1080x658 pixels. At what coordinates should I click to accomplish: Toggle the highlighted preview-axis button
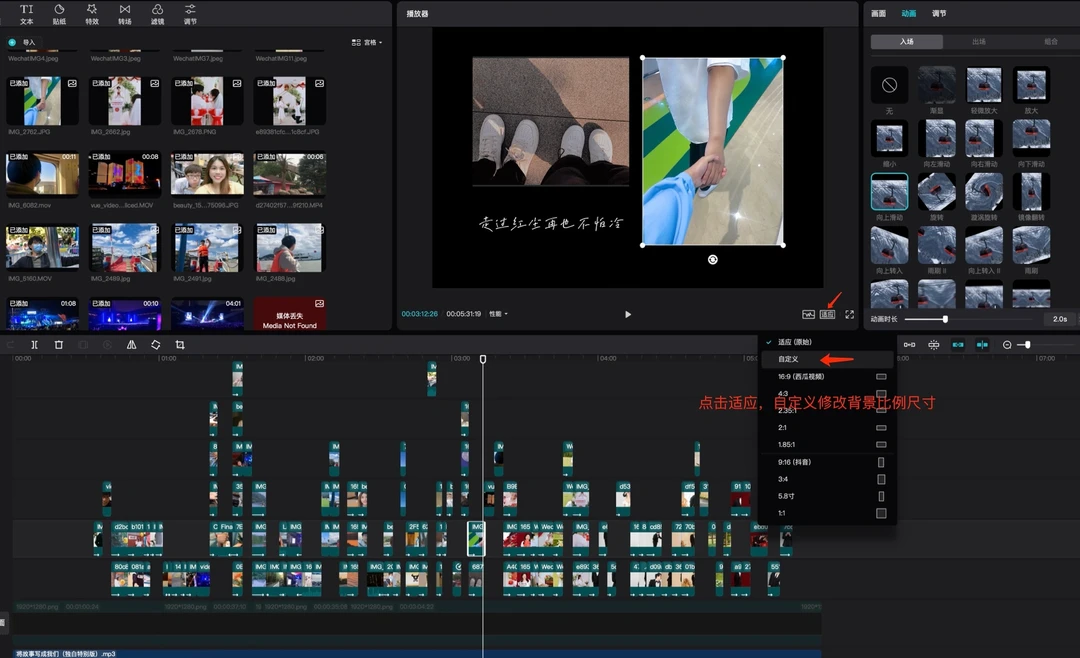pos(982,345)
